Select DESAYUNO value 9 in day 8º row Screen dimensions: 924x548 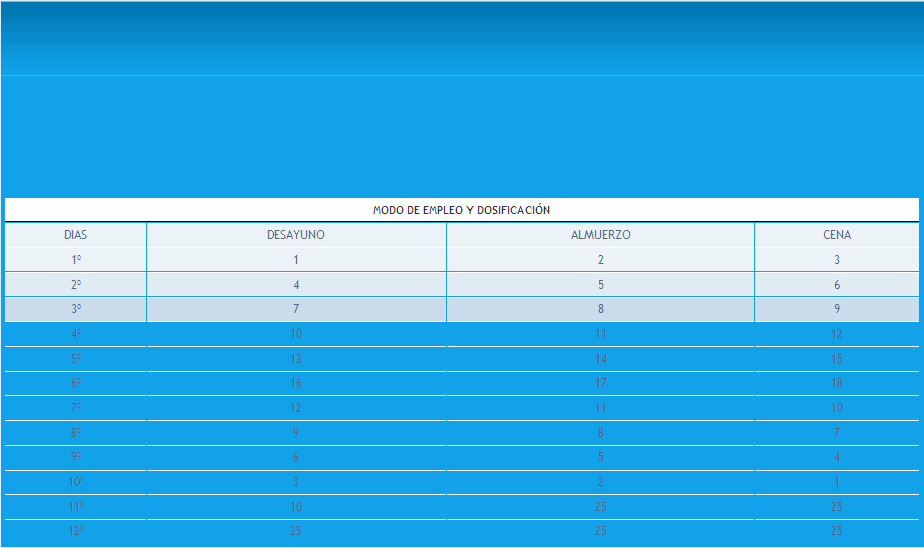(x=296, y=433)
